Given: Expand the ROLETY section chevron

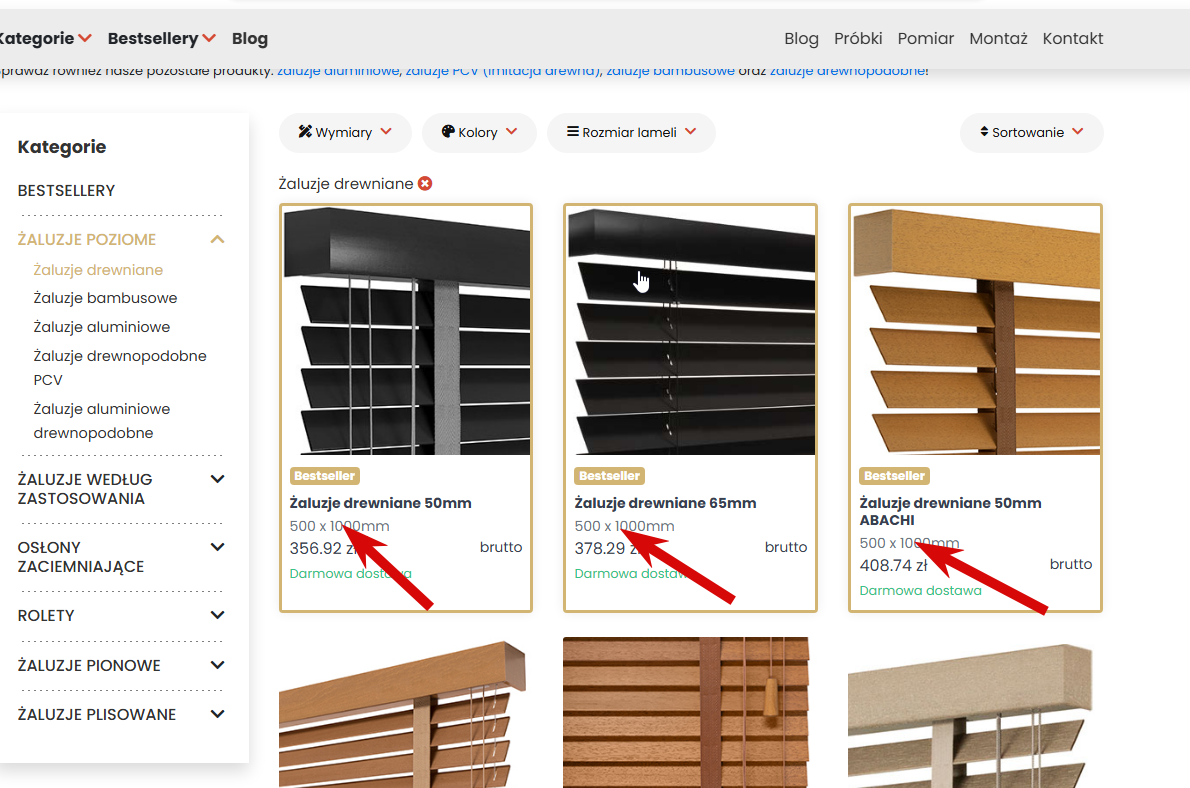Looking at the screenshot, I should [x=218, y=615].
